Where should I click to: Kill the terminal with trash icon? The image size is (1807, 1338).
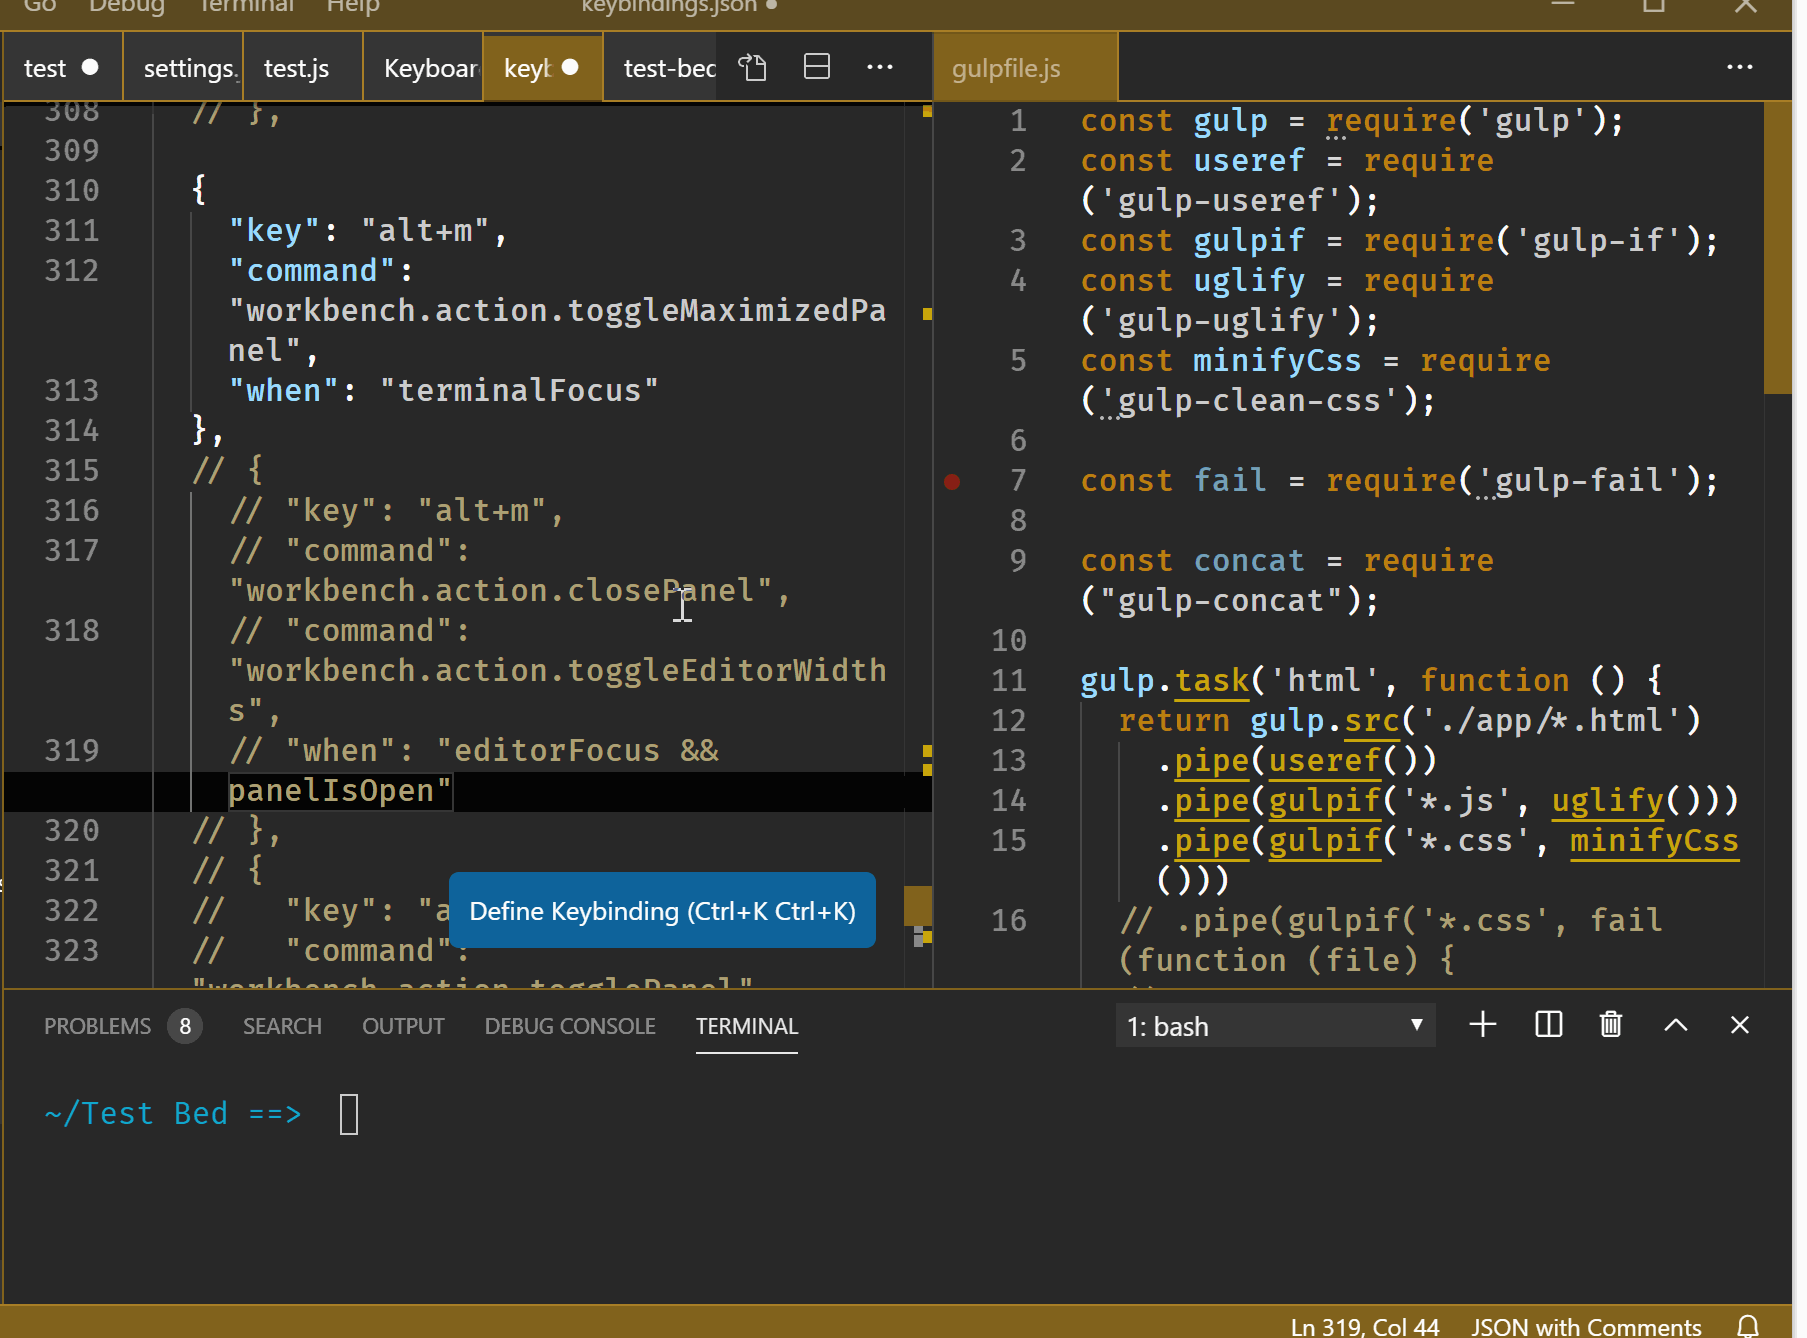click(x=1611, y=1025)
